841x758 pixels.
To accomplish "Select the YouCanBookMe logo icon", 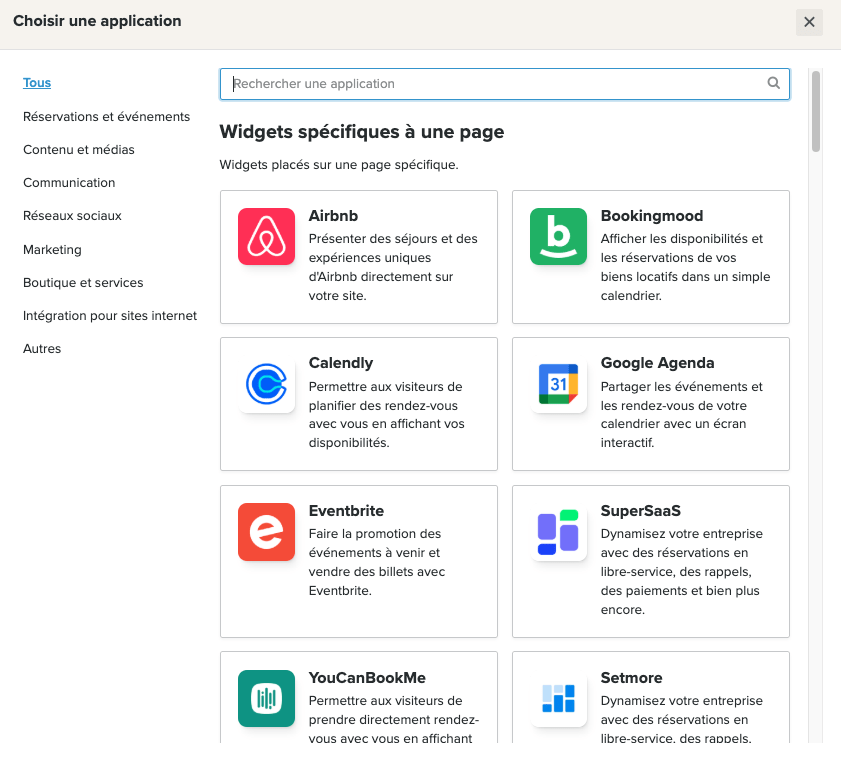I will 267,698.
